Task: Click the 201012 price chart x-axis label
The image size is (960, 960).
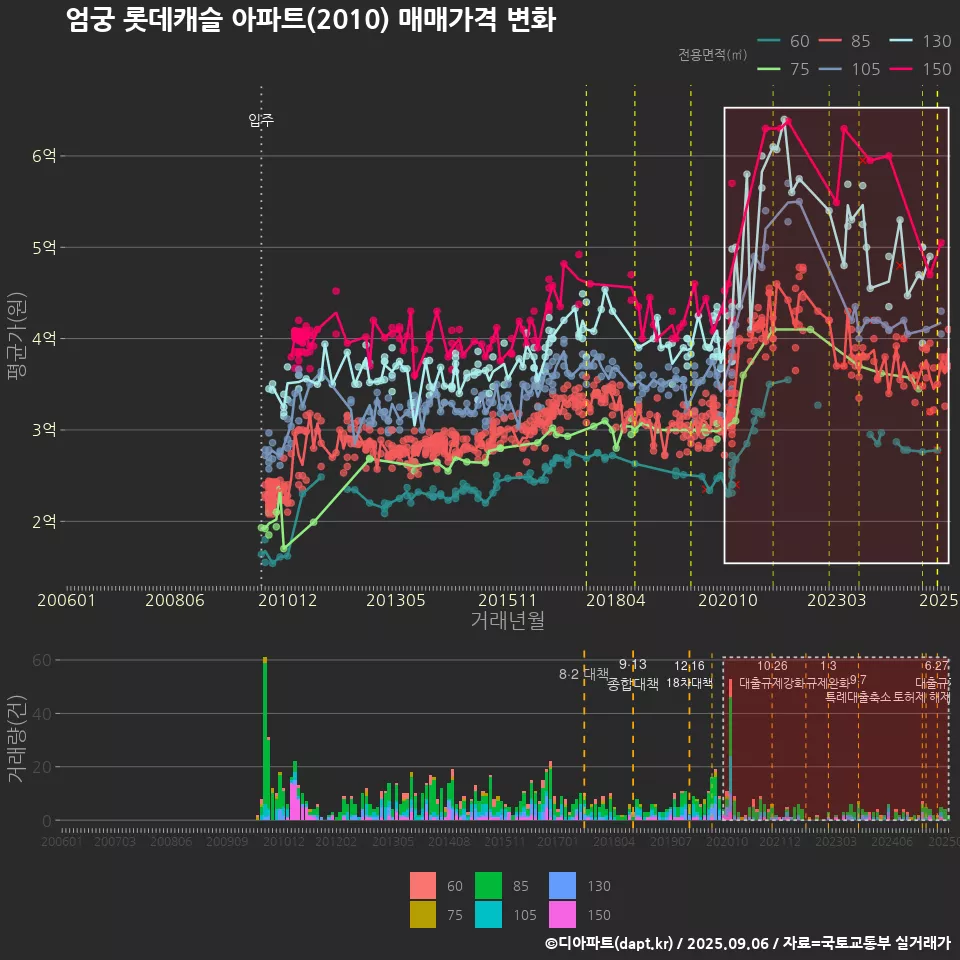Action: coord(287,600)
